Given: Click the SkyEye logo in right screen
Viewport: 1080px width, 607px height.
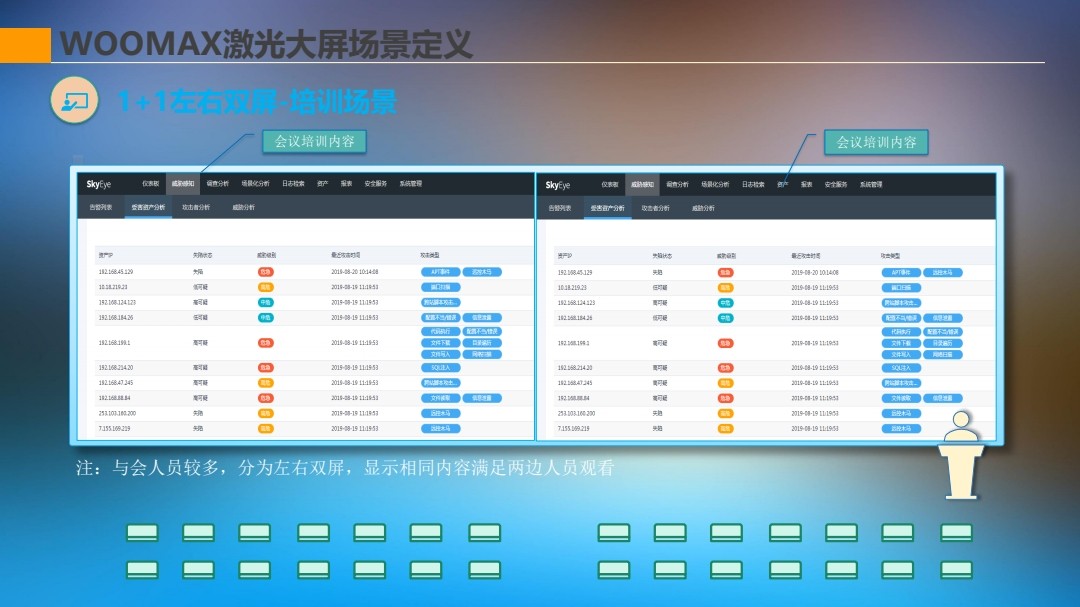Looking at the screenshot, I should (558, 185).
